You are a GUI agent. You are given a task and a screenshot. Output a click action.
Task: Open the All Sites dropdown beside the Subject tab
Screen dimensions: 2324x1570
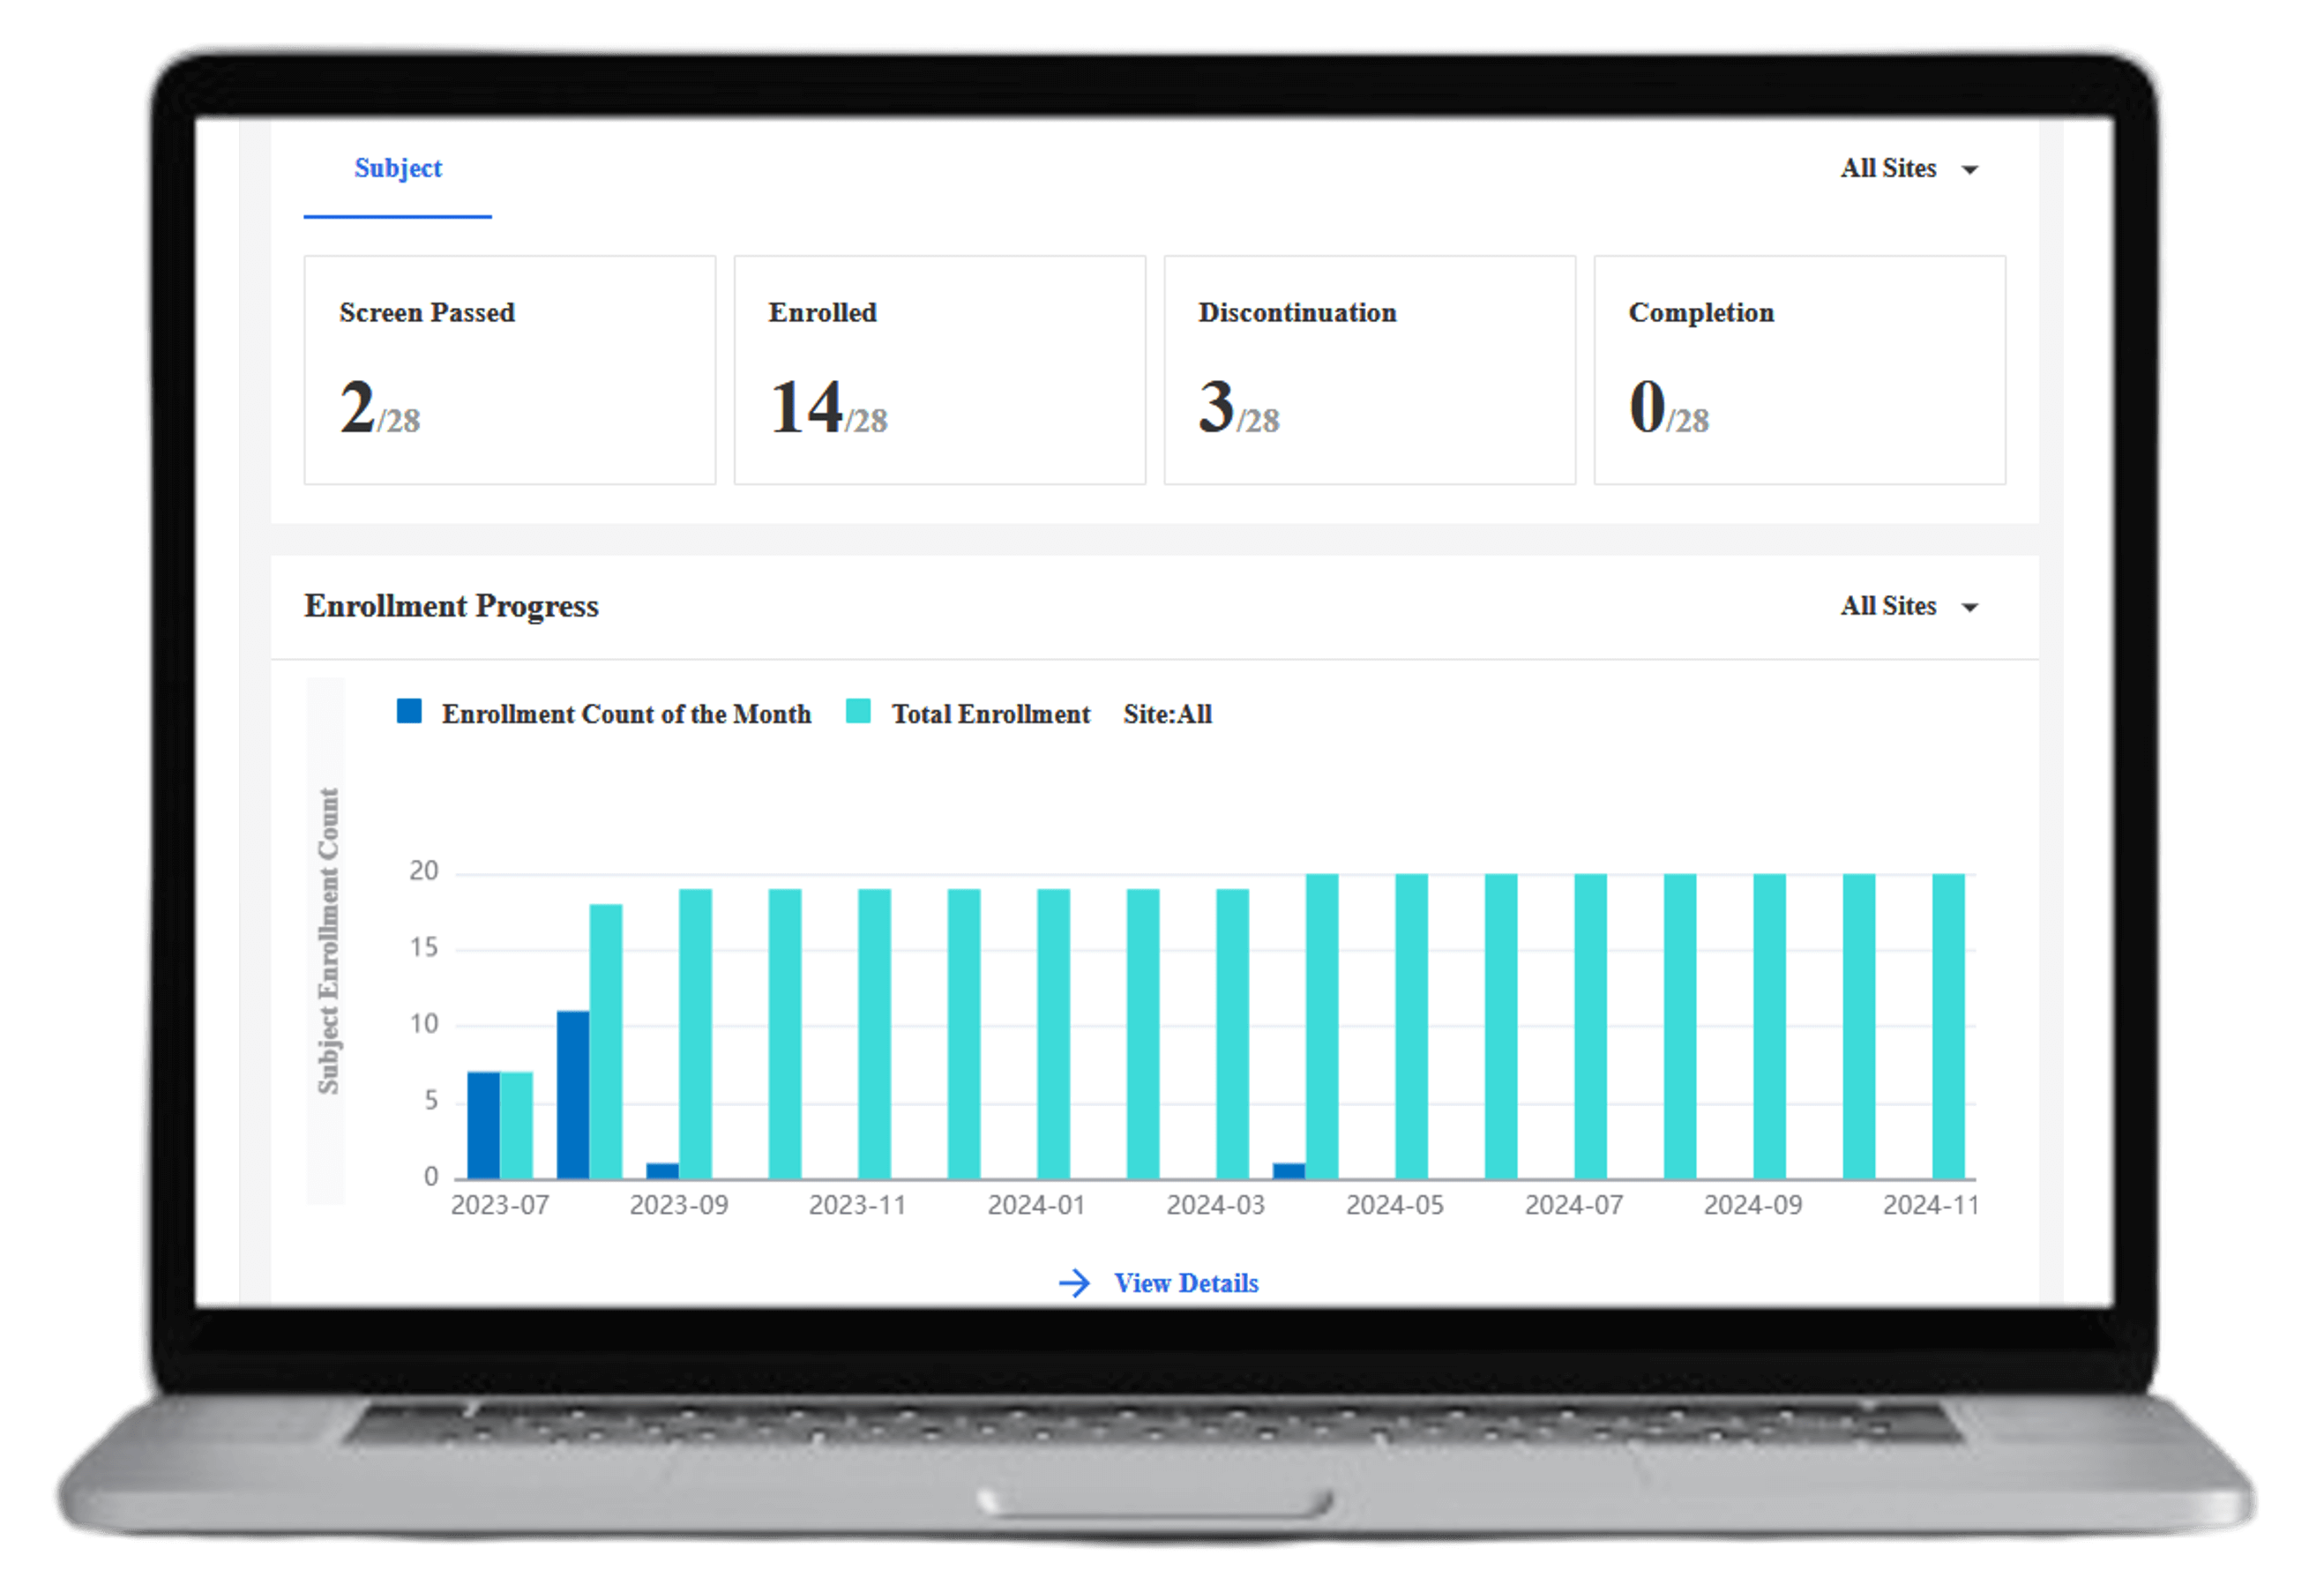pyautogui.click(x=1888, y=168)
